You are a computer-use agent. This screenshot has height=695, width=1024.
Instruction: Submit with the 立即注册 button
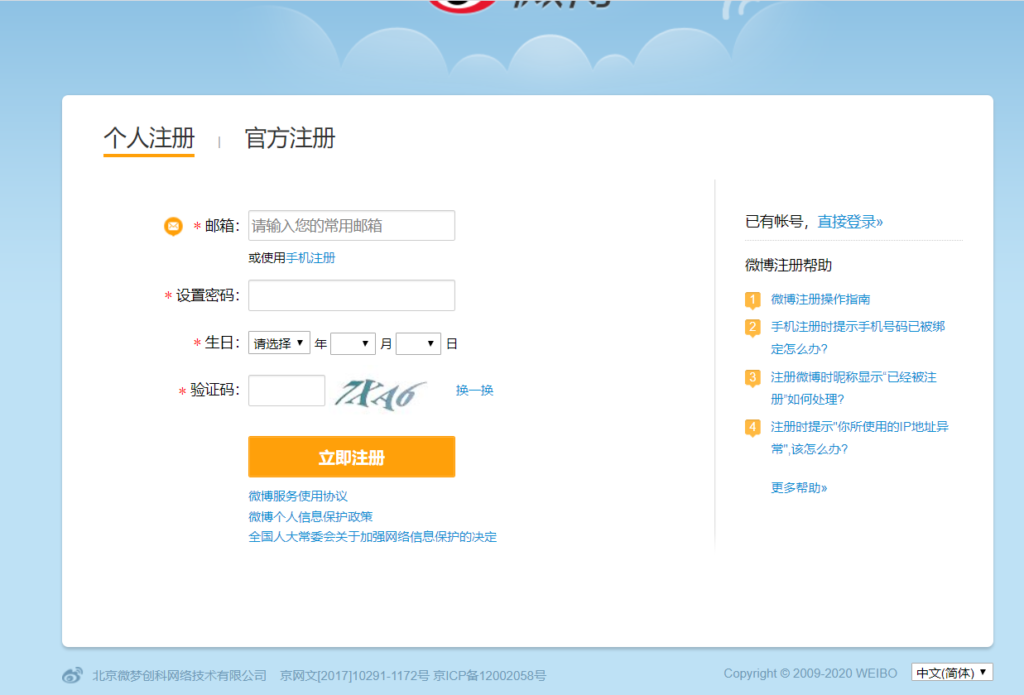tap(351, 457)
